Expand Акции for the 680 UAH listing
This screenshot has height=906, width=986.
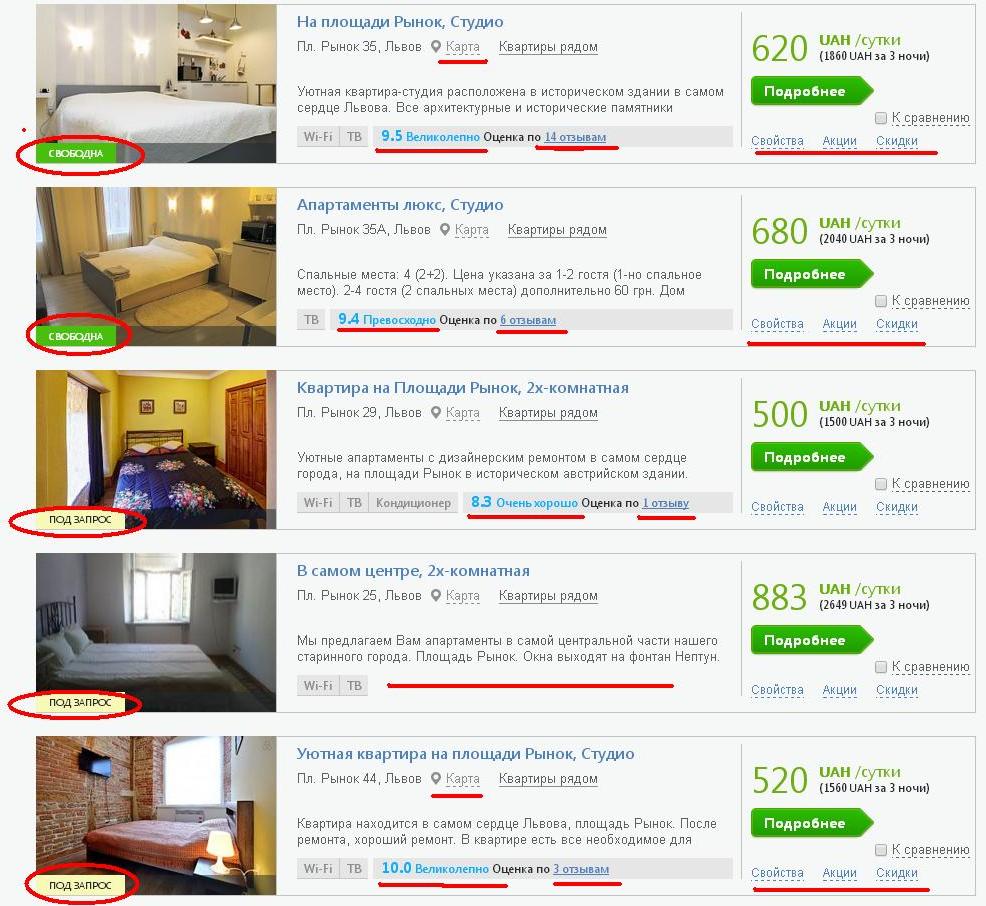(x=839, y=324)
